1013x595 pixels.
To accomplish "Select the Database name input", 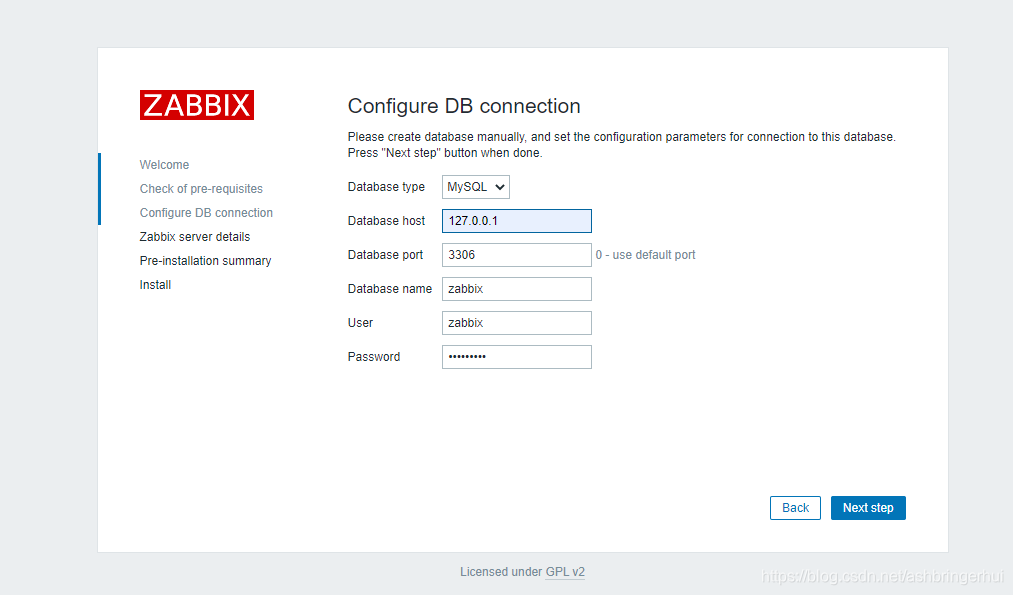I will click(x=516, y=289).
